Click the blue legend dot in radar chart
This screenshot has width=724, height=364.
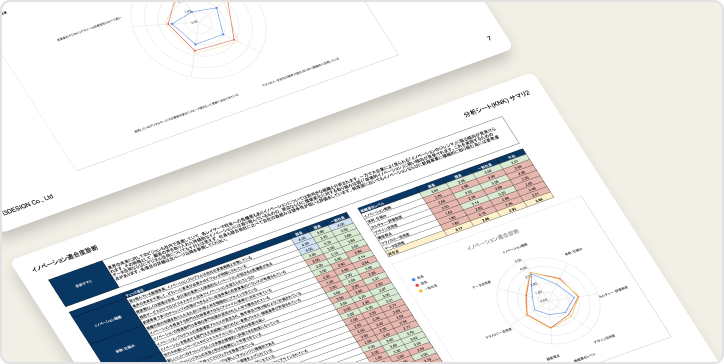point(414,279)
